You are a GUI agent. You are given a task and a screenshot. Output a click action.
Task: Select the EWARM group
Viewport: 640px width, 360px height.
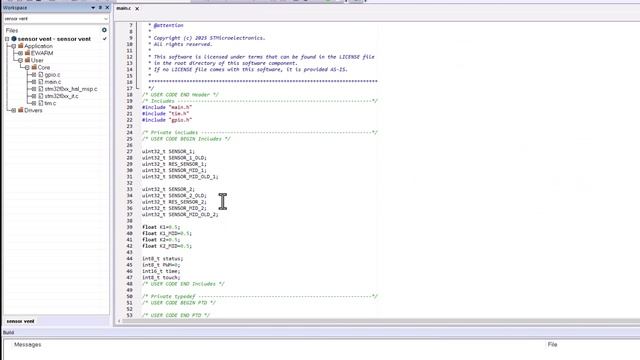click(x=42, y=53)
